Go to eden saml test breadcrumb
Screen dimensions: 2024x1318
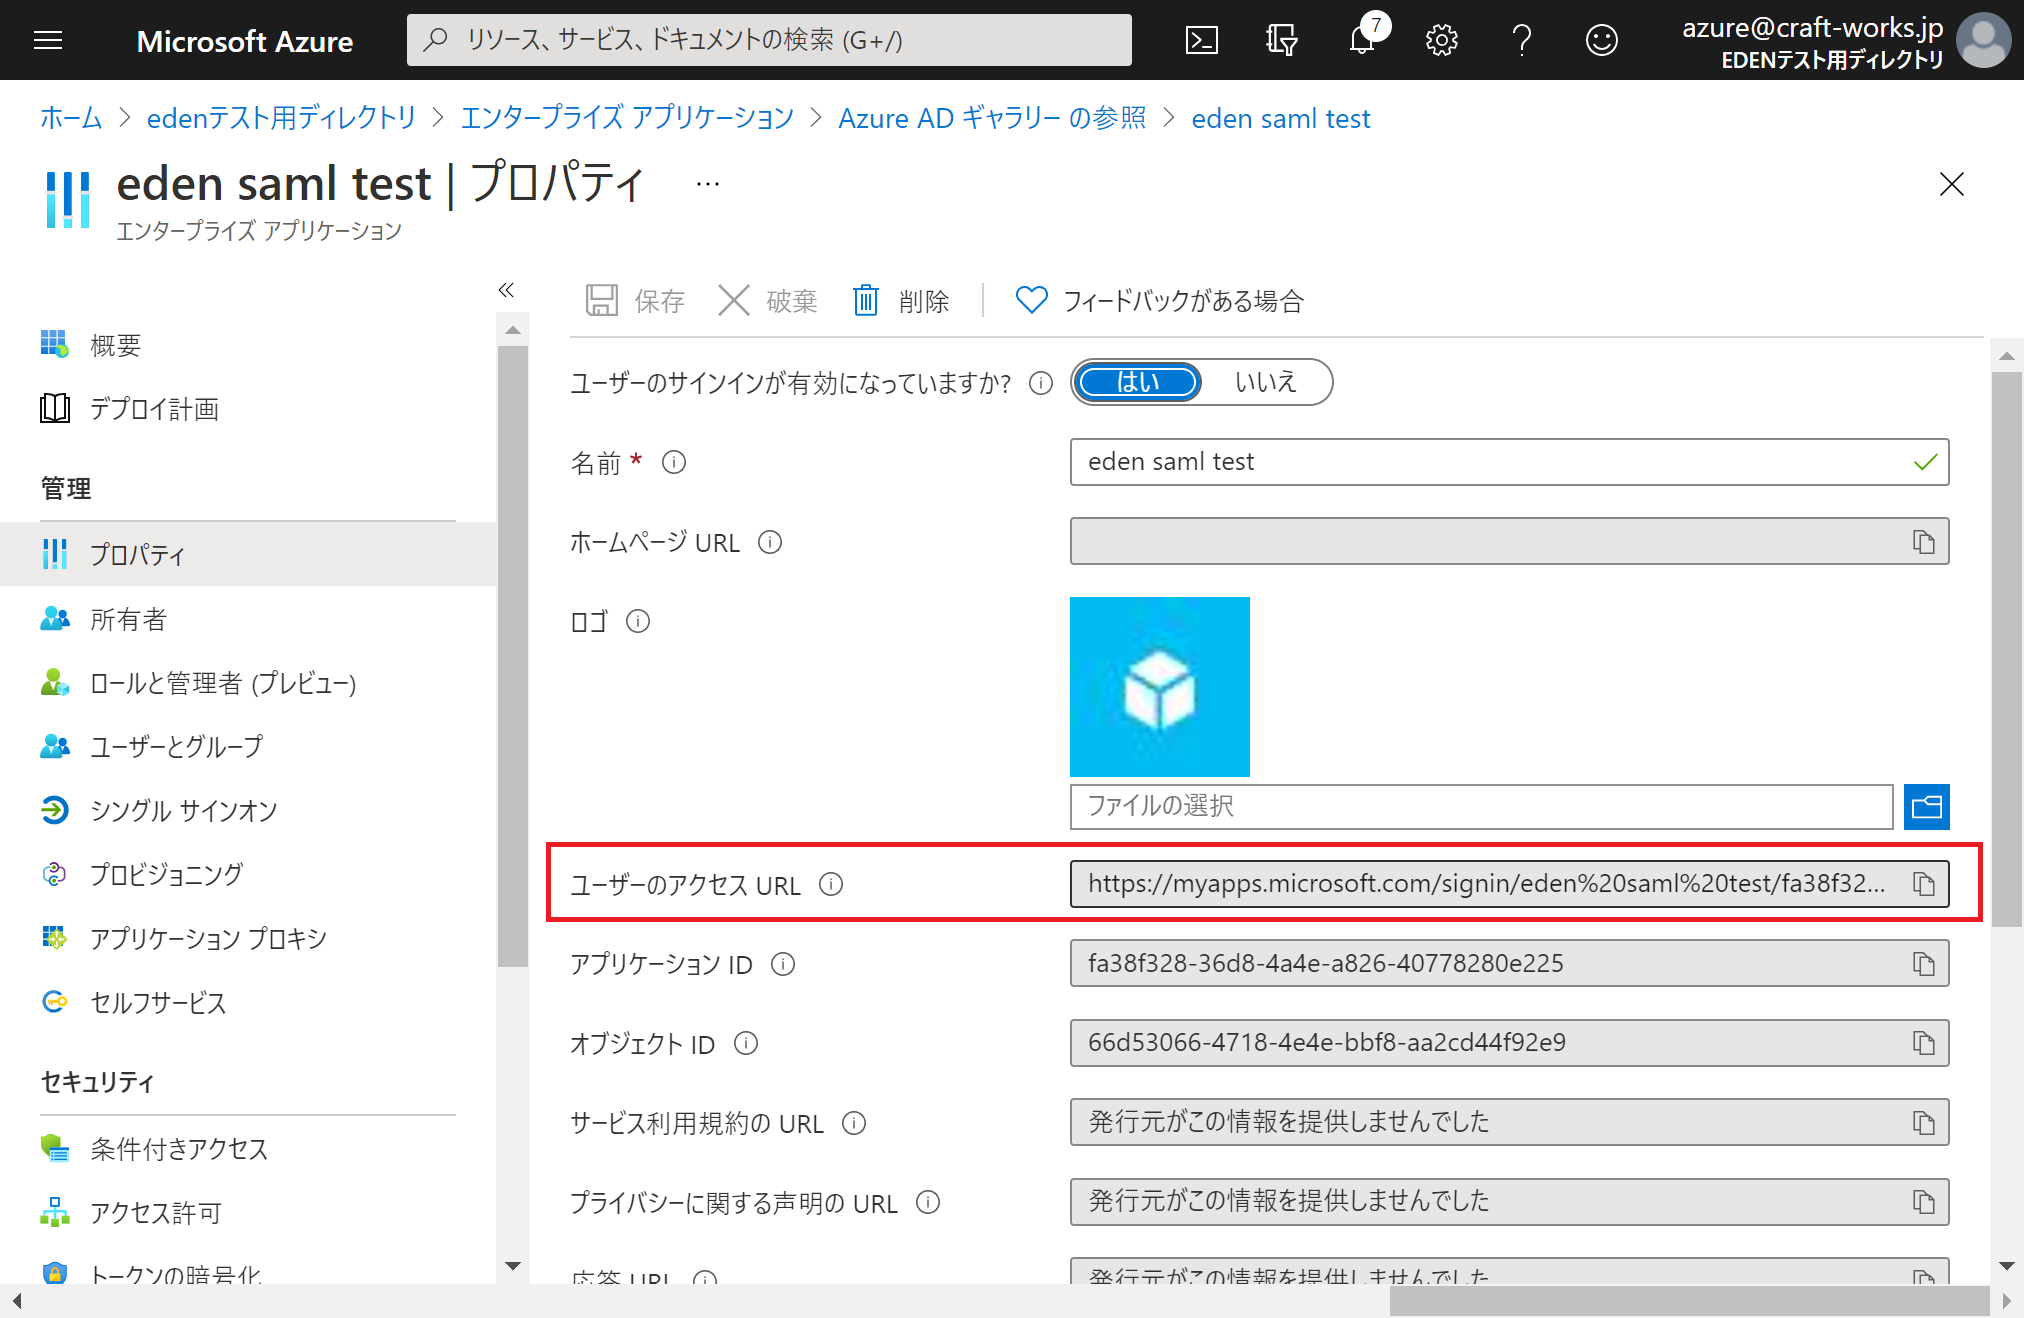coord(1281,118)
